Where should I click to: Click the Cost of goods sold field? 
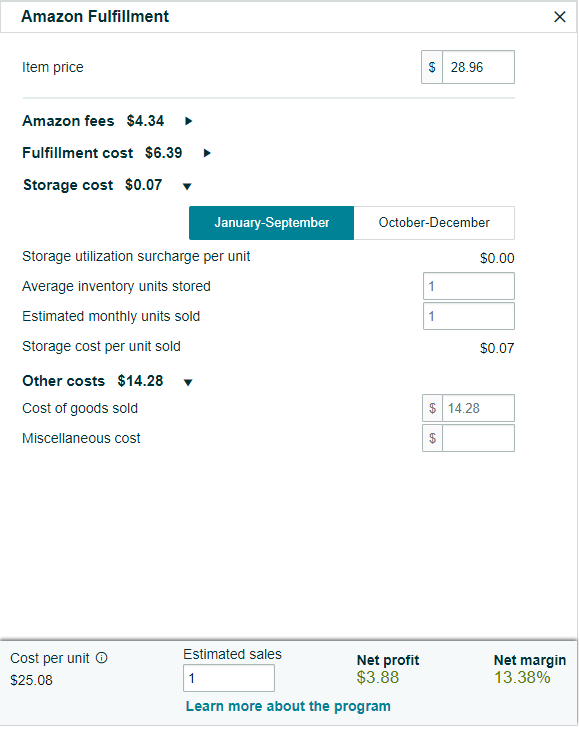click(x=478, y=408)
